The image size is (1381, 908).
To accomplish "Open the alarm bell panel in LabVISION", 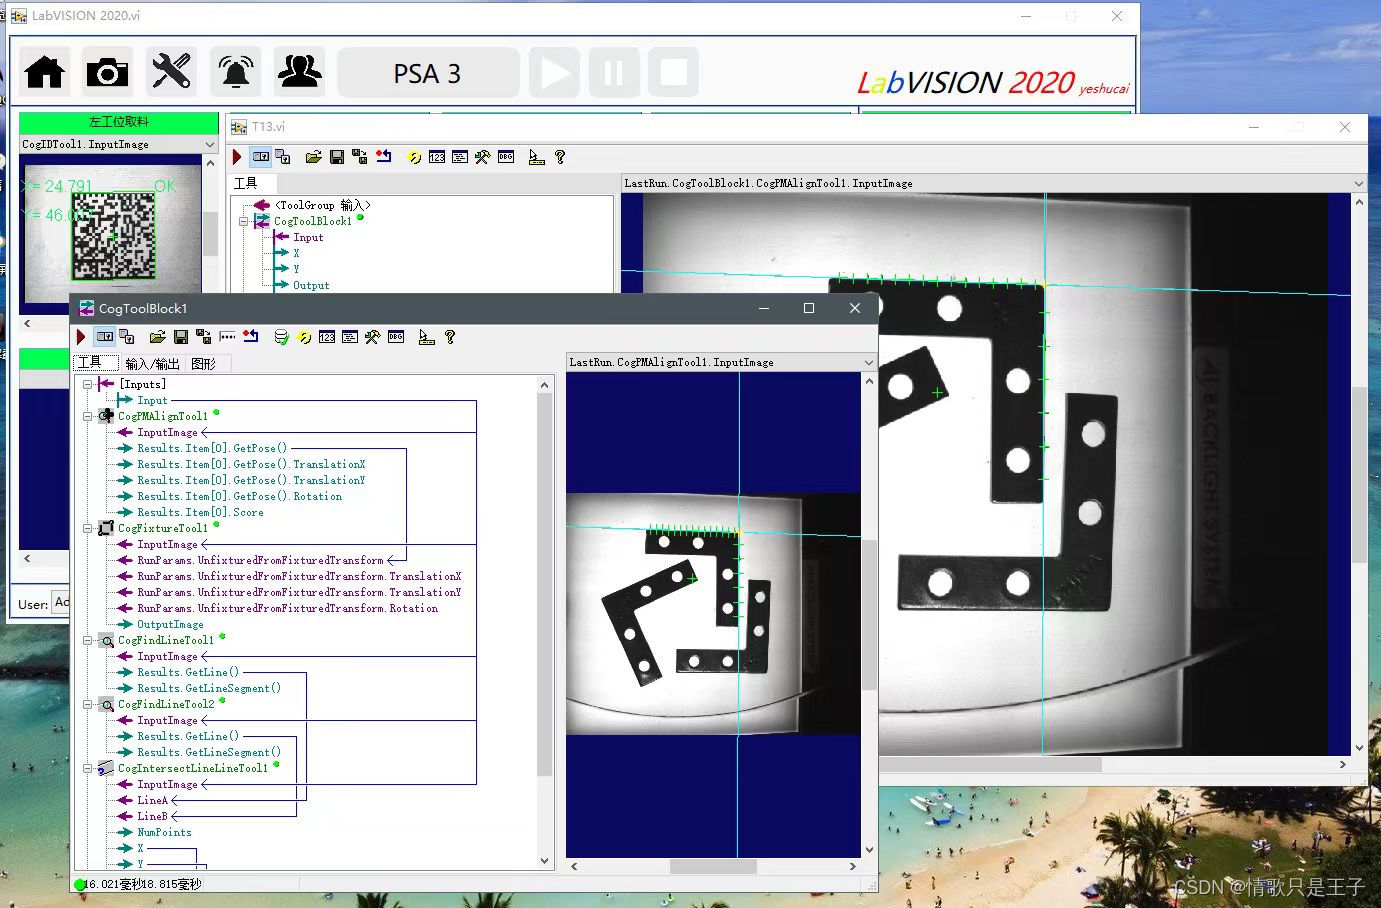I will pos(234,71).
